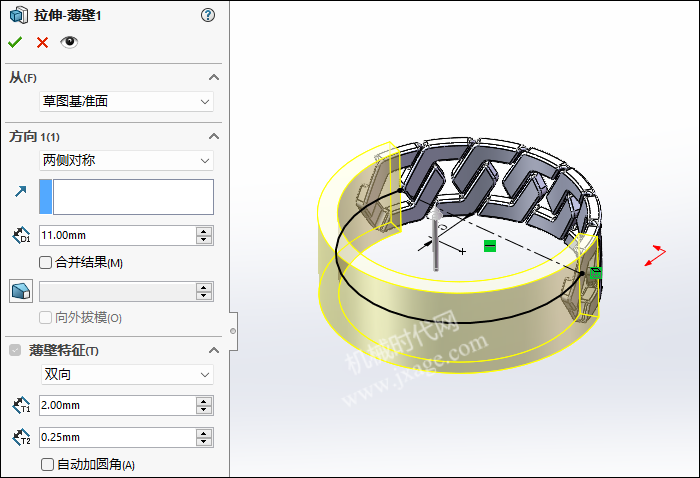Screen dimensions: 700x478
Task: Decrease the 11.00mm depth value
Action: click(x=204, y=240)
